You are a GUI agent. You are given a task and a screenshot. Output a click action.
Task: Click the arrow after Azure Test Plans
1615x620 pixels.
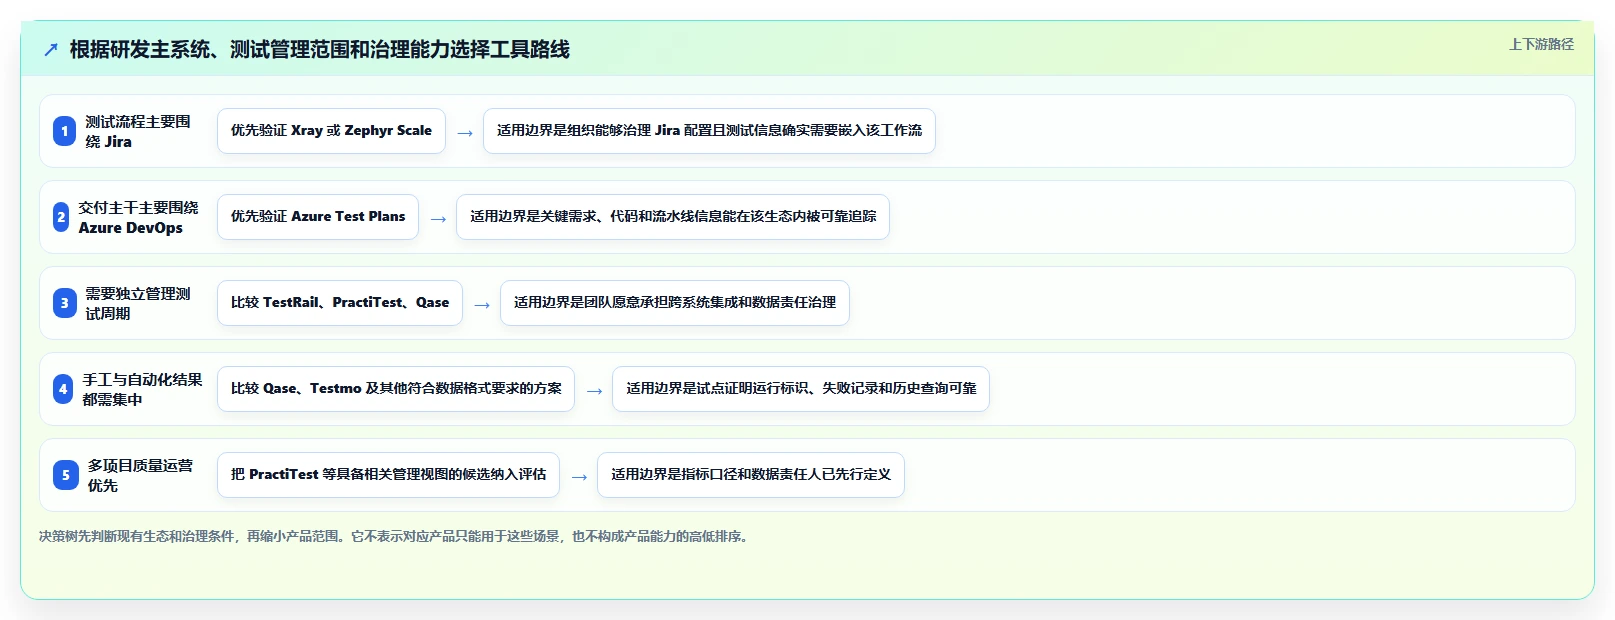[438, 218]
